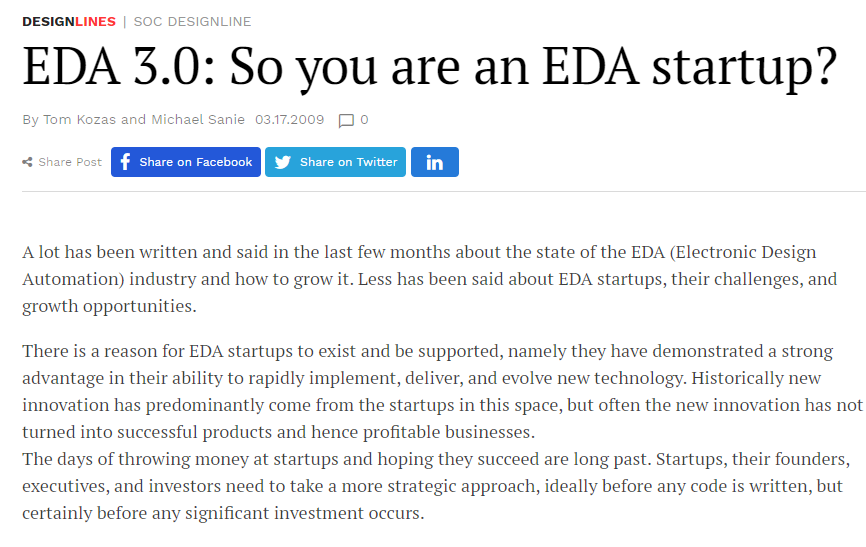Click the Facebook f logo icon

coord(125,162)
